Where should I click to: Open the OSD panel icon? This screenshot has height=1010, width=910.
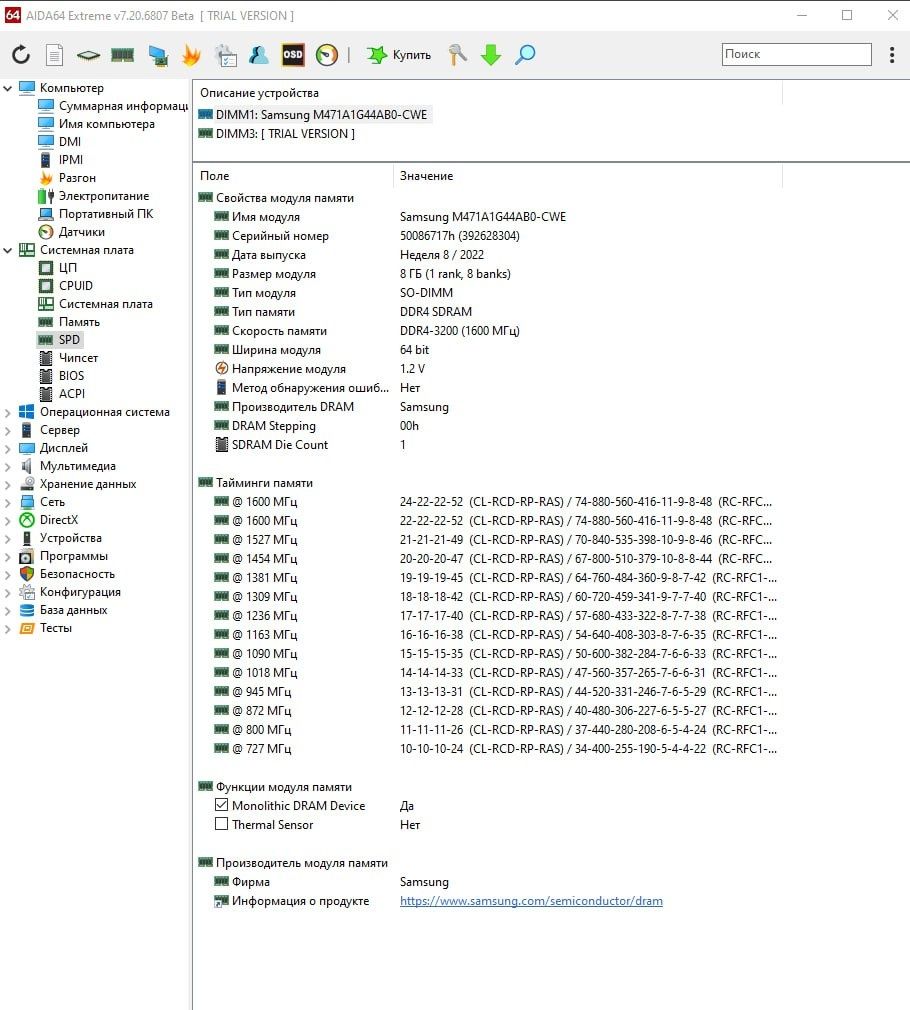tap(293, 55)
